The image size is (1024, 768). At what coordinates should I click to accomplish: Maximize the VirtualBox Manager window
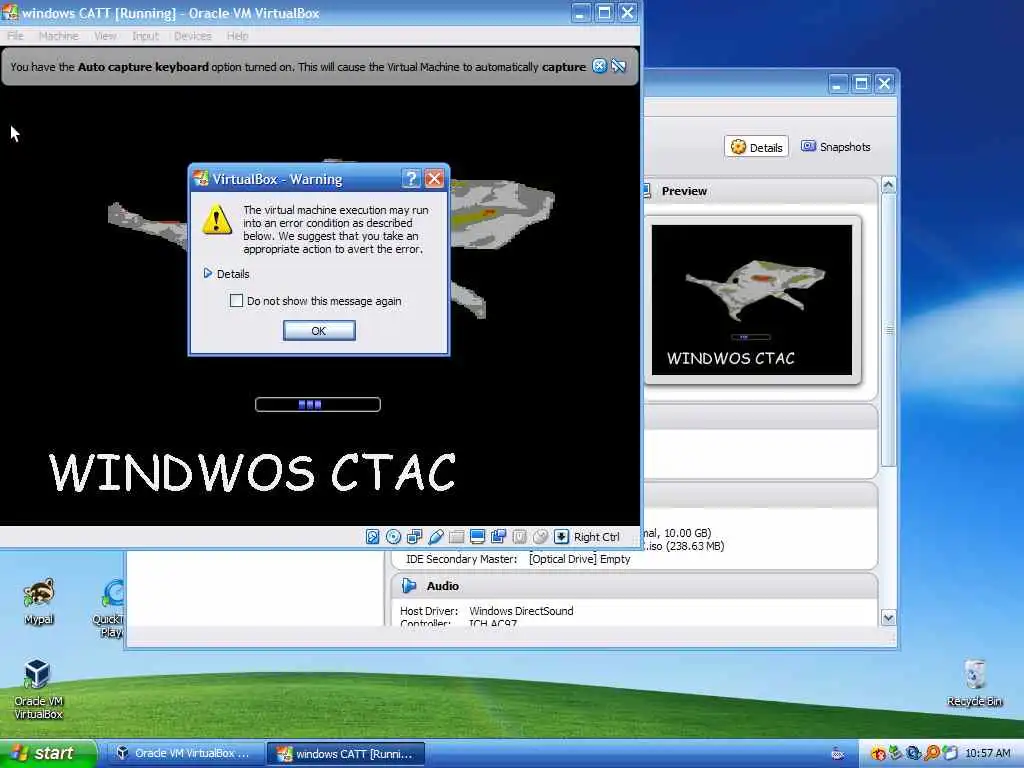(x=861, y=84)
